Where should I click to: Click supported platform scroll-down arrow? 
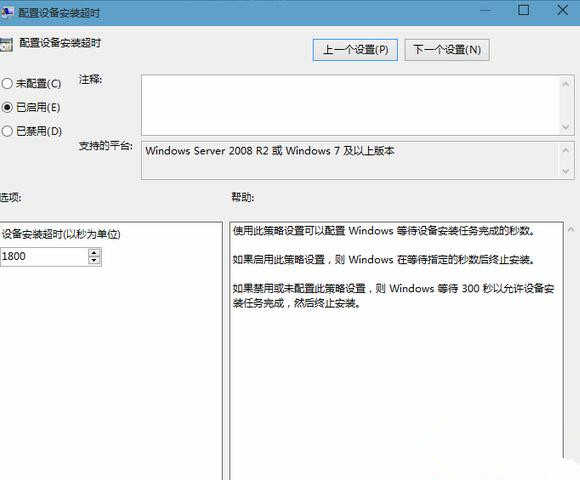point(566,171)
